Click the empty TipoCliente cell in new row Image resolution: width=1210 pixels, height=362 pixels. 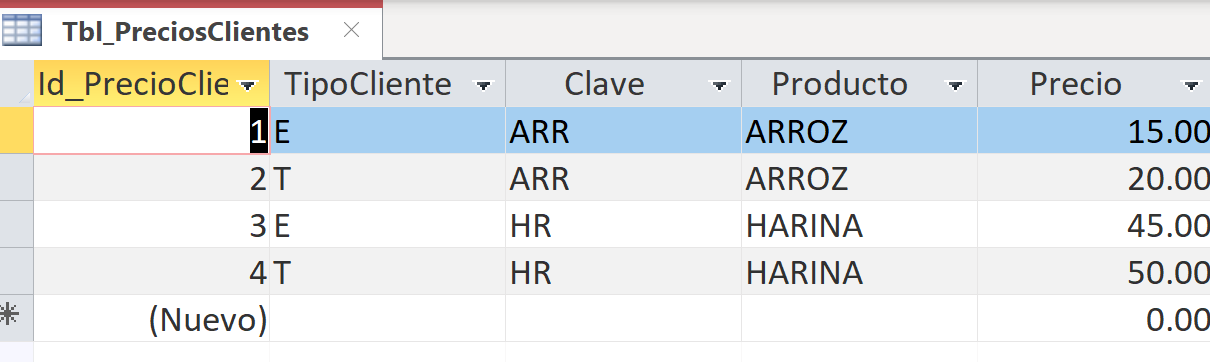pyautogui.click(x=387, y=319)
